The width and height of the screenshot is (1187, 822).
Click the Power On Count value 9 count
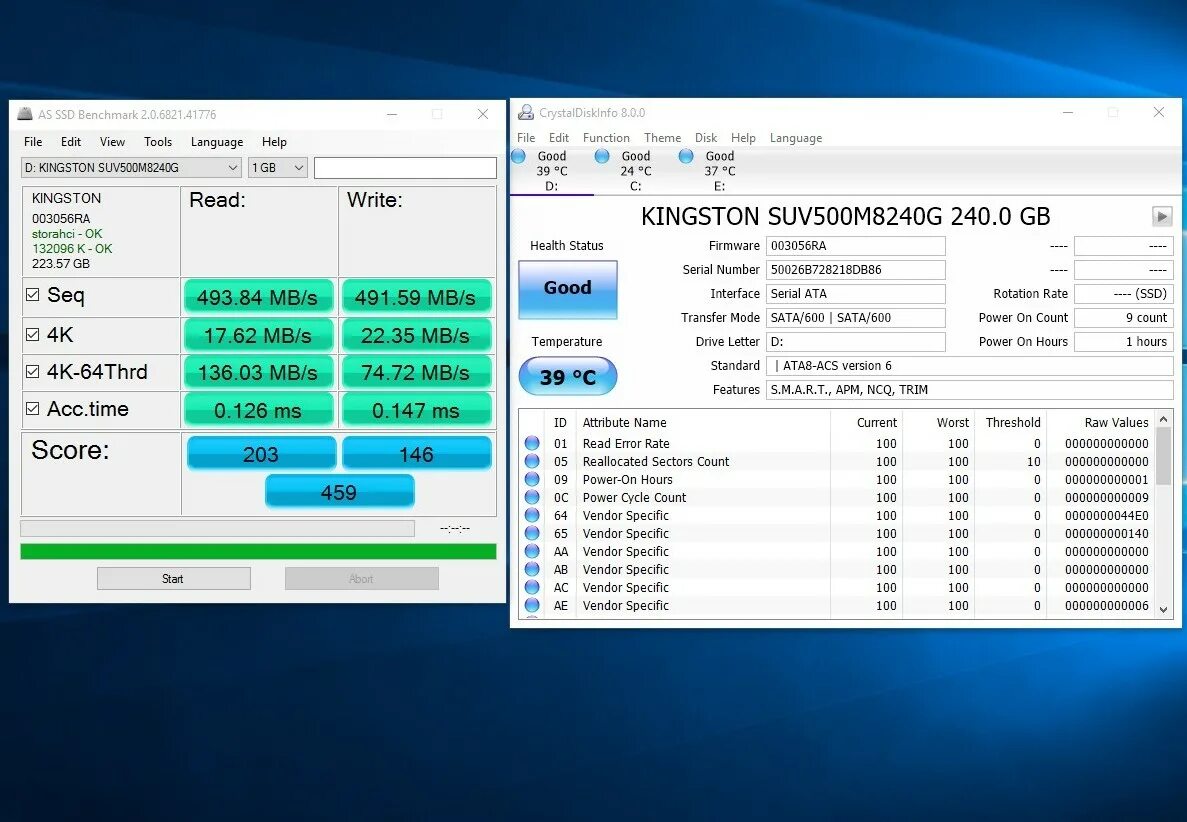tap(1123, 318)
